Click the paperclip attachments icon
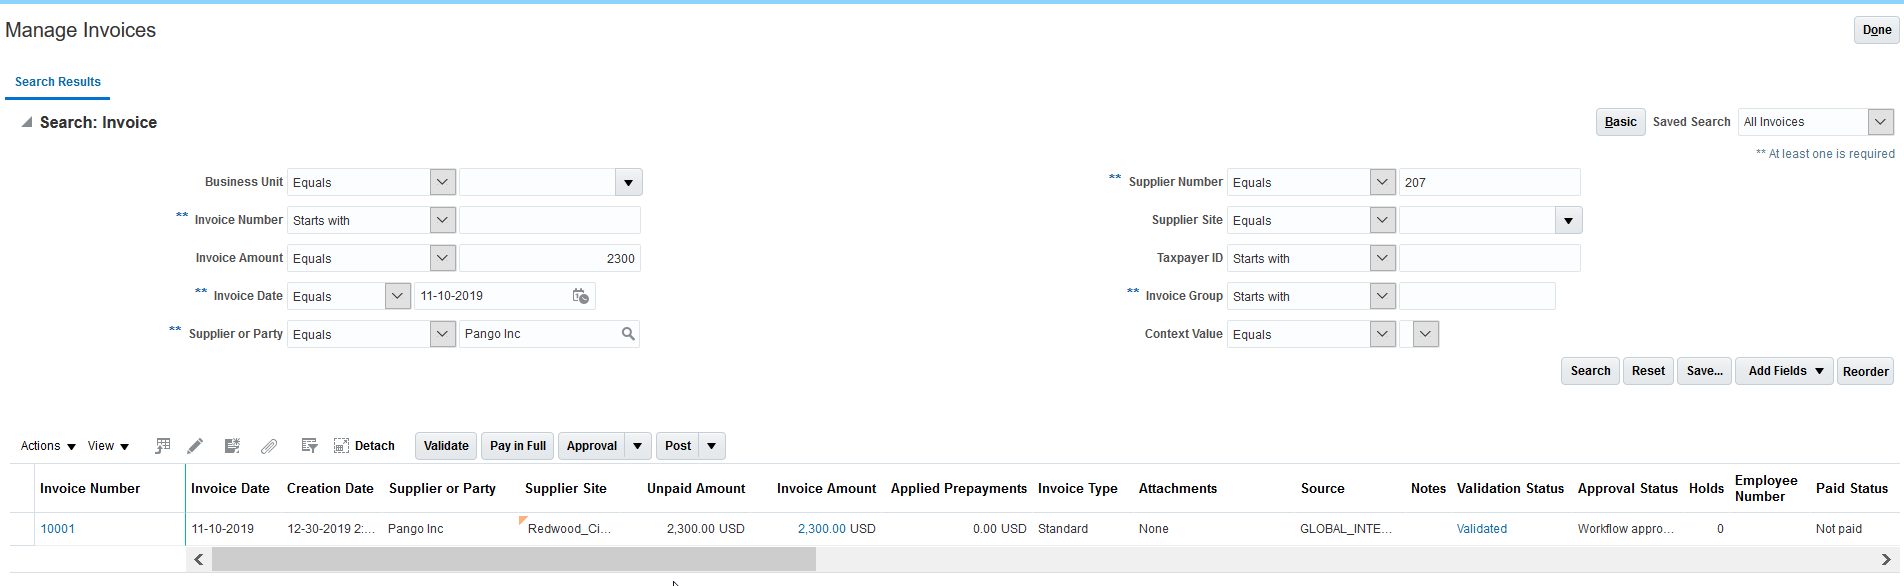The image size is (1904, 586). pos(269,446)
